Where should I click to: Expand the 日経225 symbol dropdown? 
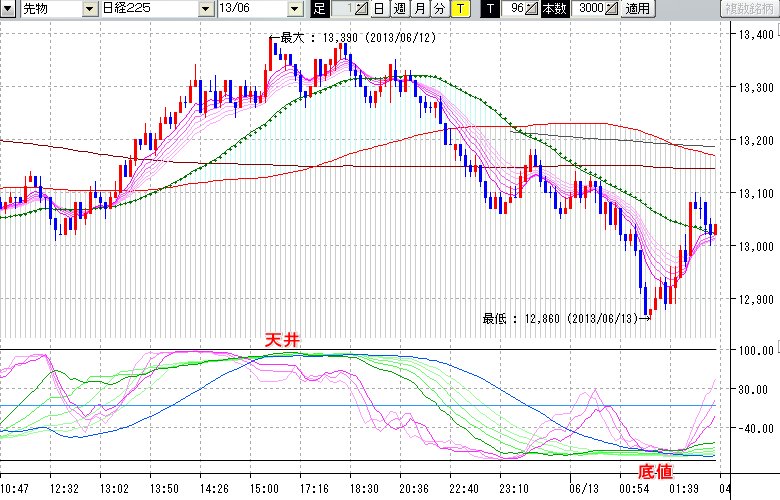[x=204, y=9]
